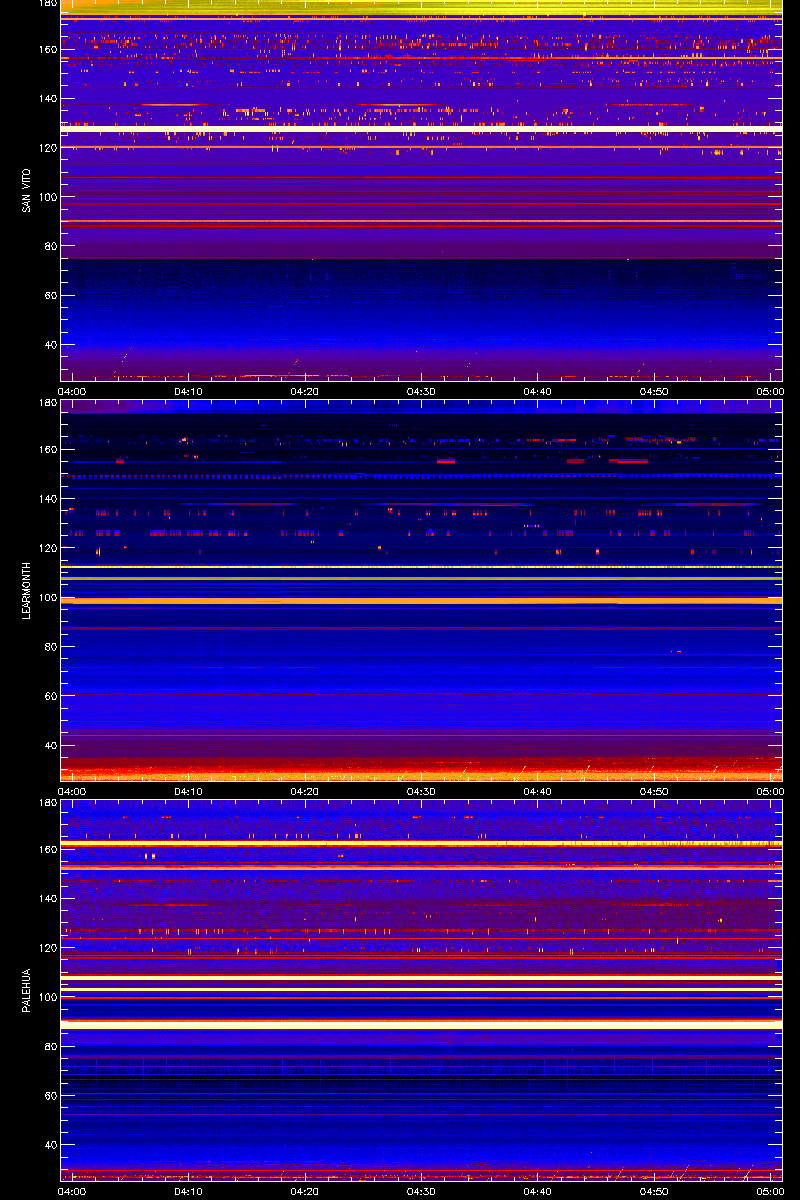Click the 04:30 time label under Palehua plot
The height and width of the screenshot is (1200, 800).
(x=421, y=1192)
